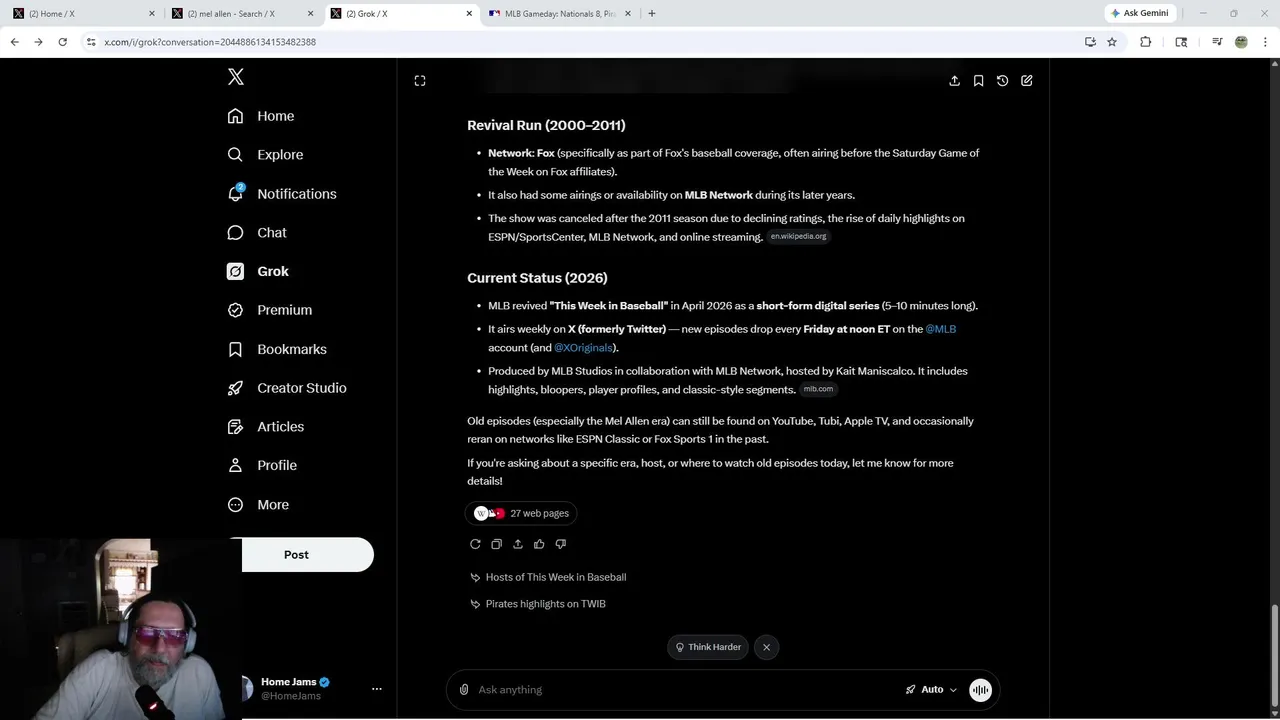Start a new Grok chat
The image size is (1280, 720).
coord(1027,81)
